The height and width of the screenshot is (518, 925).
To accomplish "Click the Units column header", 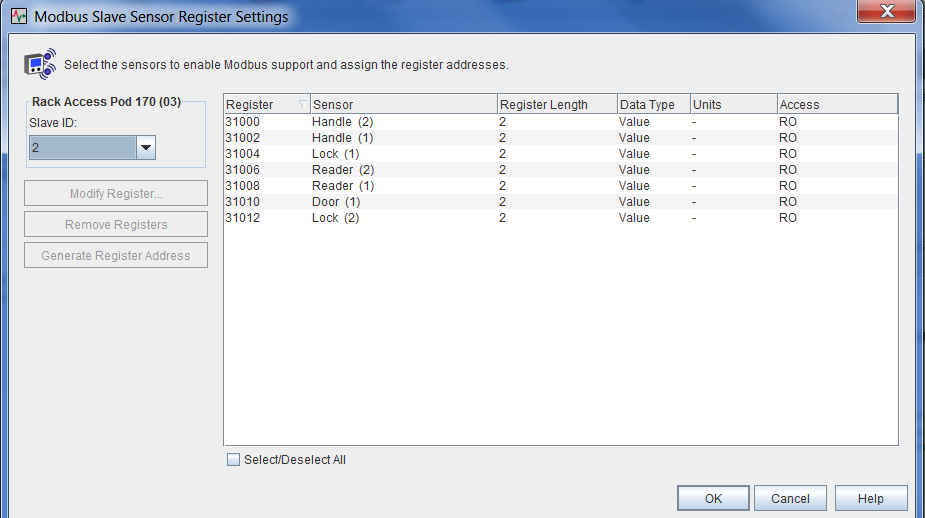I will [734, 104].
